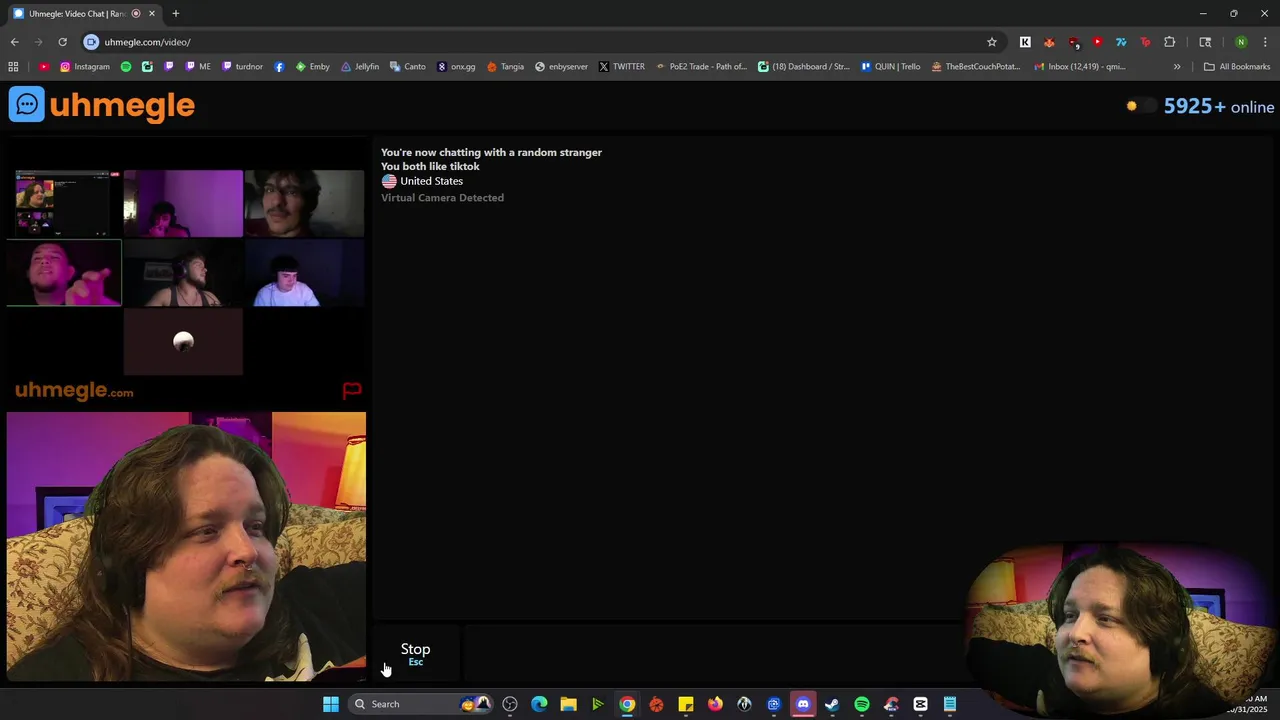
Task: Click the 'United States' country label
Action: (x=431, y=181)
